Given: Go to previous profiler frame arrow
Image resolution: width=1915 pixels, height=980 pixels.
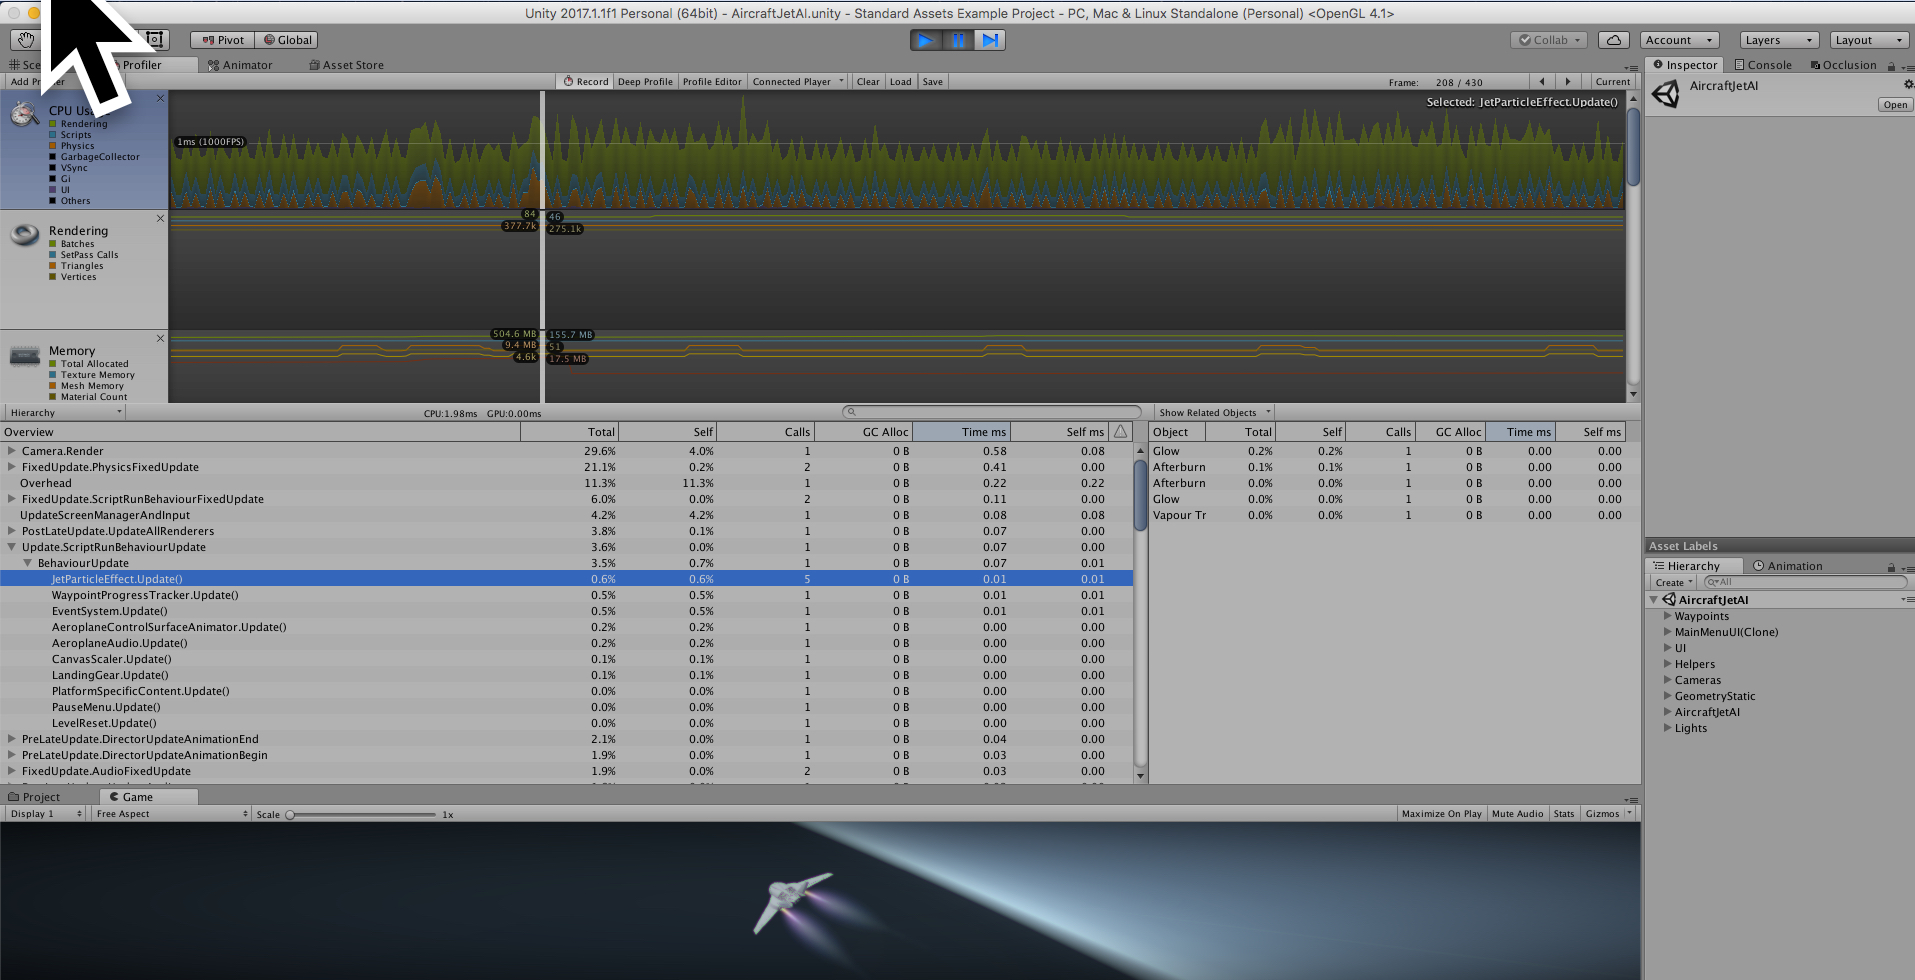Looking at the screenshot, I should point(1542,82).
